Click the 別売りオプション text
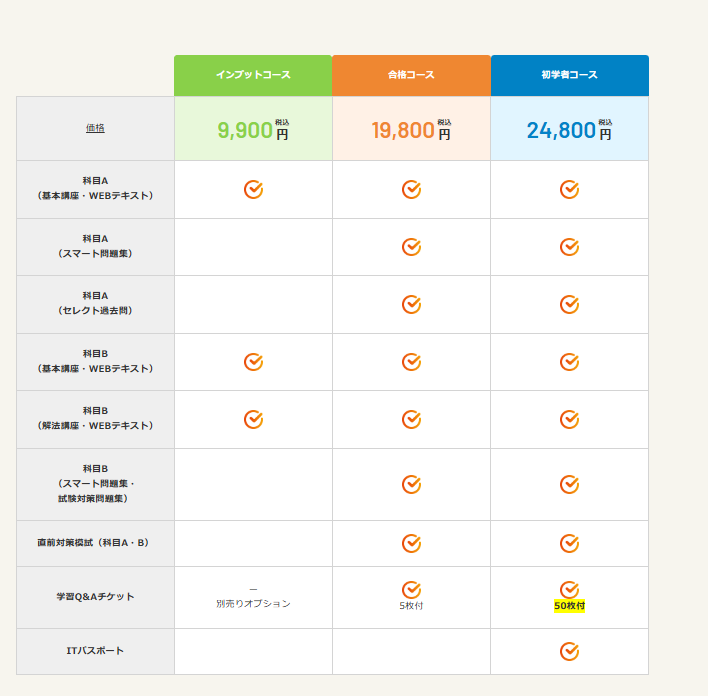 (253, 603)
